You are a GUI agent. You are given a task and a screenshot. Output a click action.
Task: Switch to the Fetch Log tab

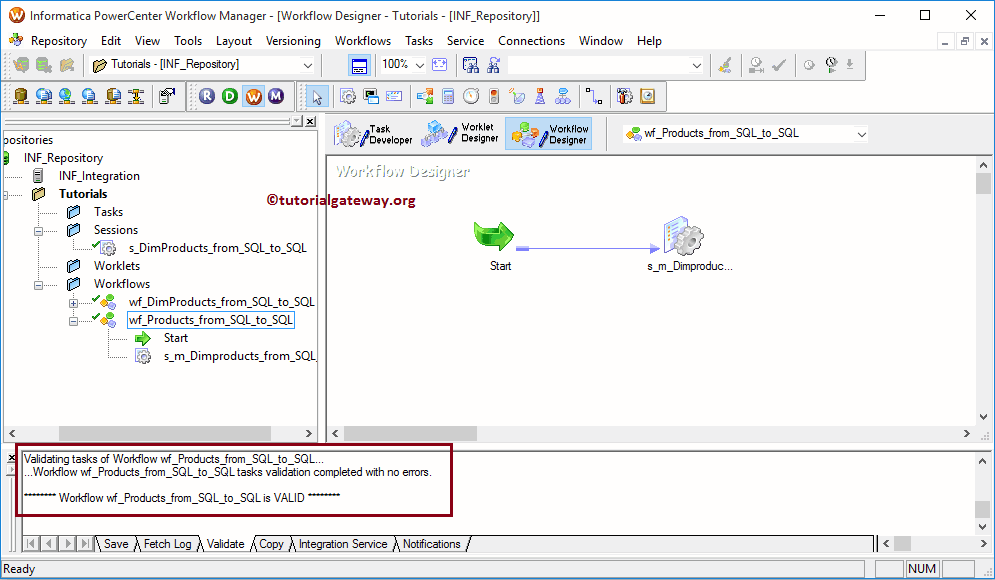pos(168,544)
